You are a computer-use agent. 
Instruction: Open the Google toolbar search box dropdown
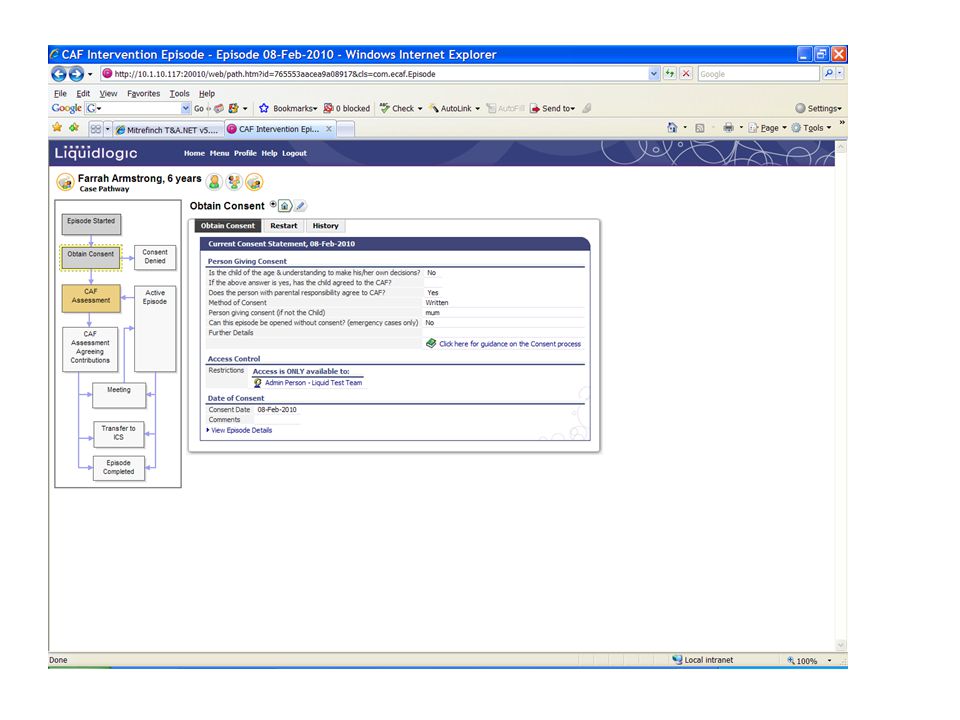186,108
